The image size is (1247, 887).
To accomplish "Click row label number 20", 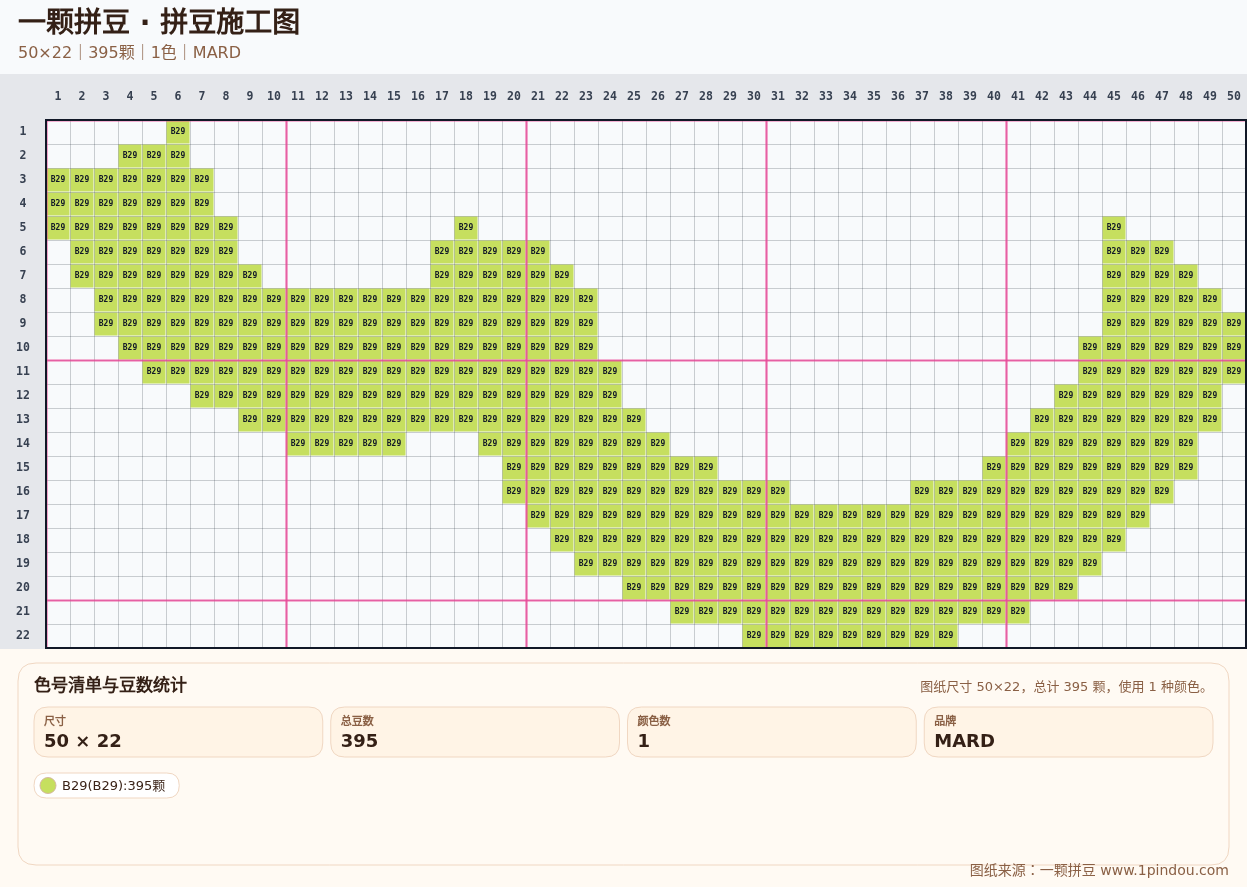I will click(x=23, y=588).
